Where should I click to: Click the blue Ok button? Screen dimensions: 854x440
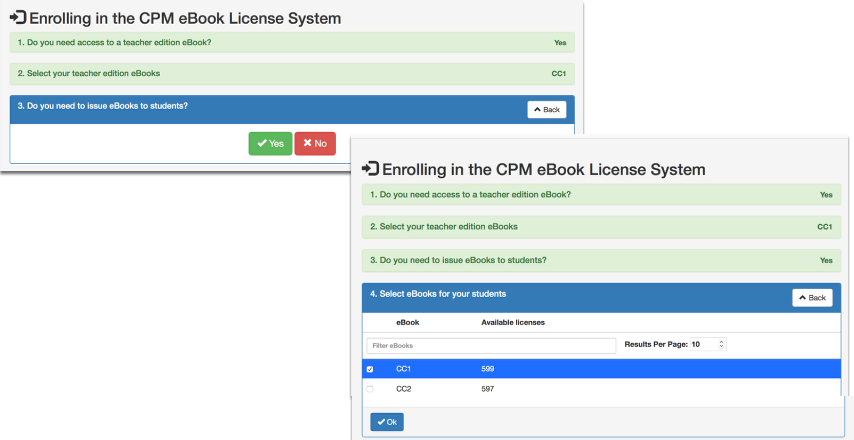point(387,422)
